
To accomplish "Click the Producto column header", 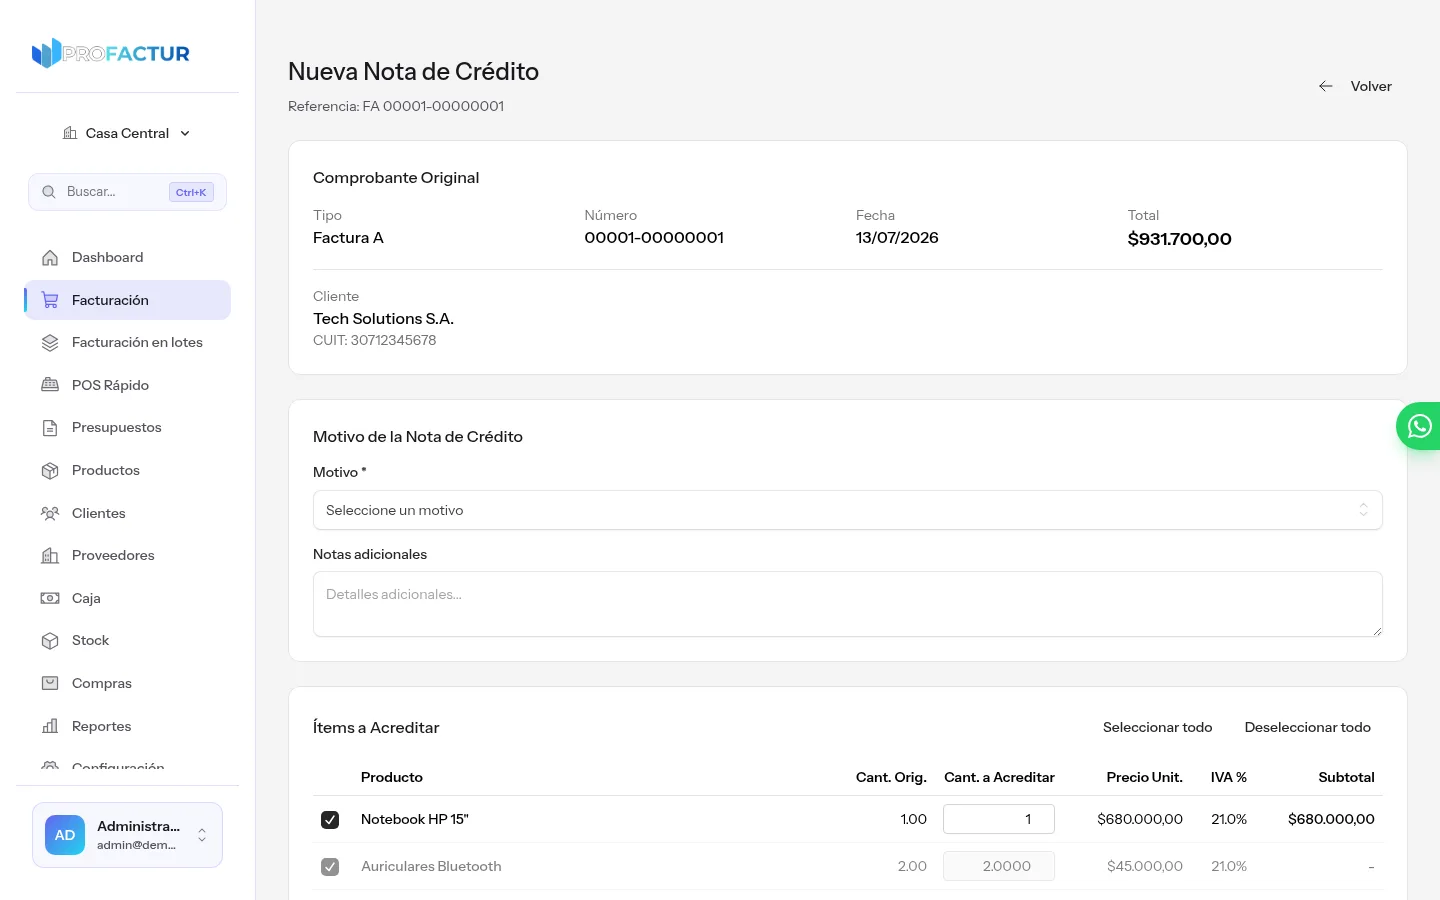I will pyautogui.click(x=392, y=777).
